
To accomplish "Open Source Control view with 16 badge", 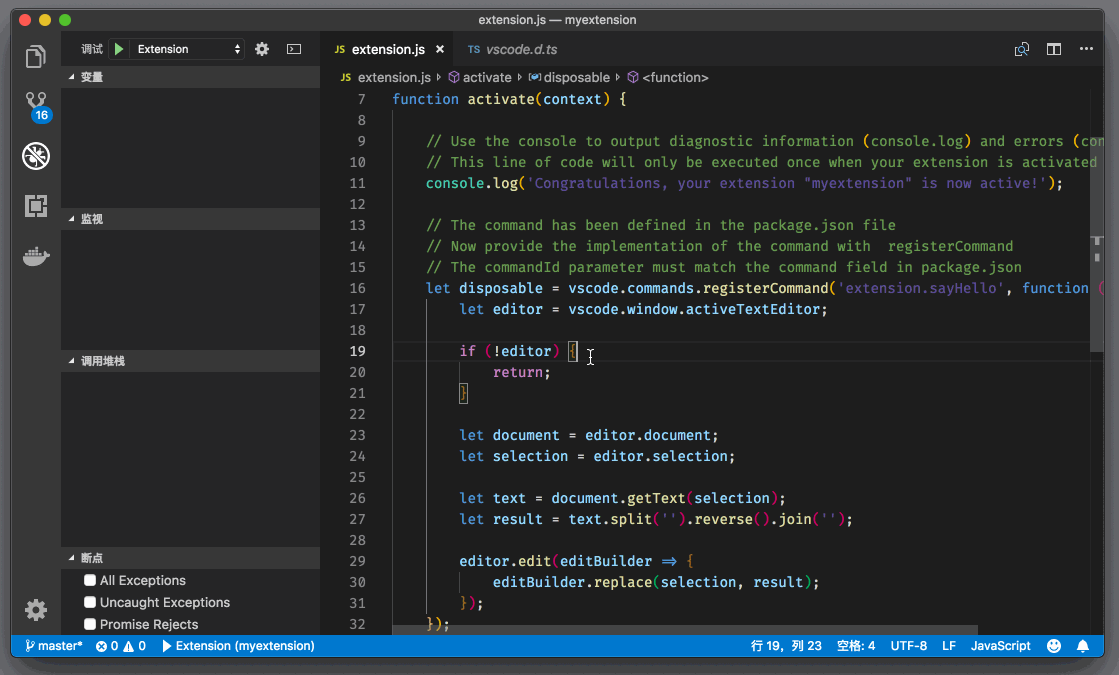I will click(36, 105).
